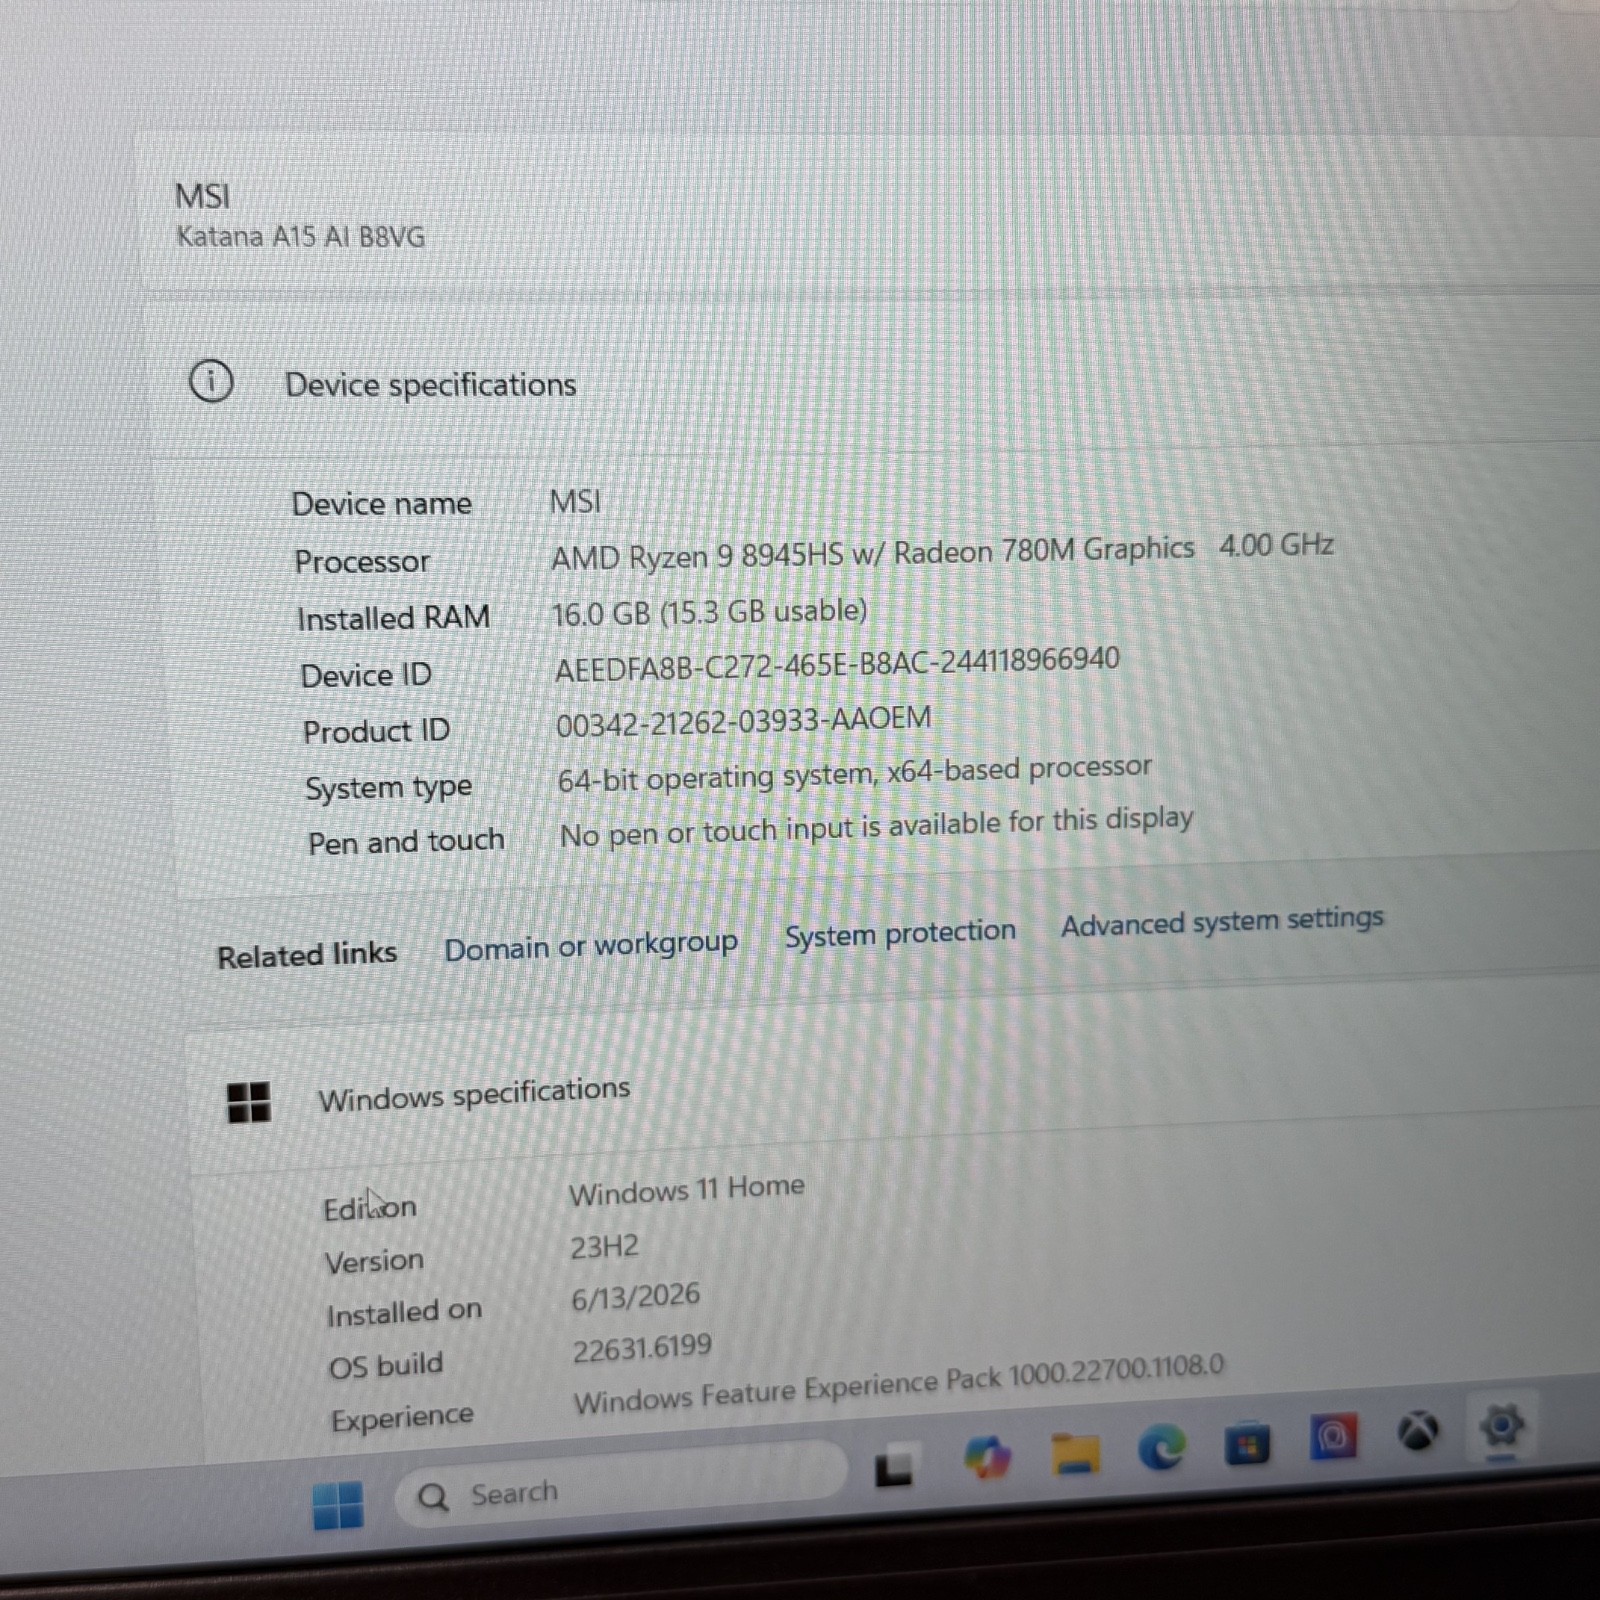This screenshot has width=1600, height=1600.
Task: Open Task View from the taskbar
Action: (894, 1465)
